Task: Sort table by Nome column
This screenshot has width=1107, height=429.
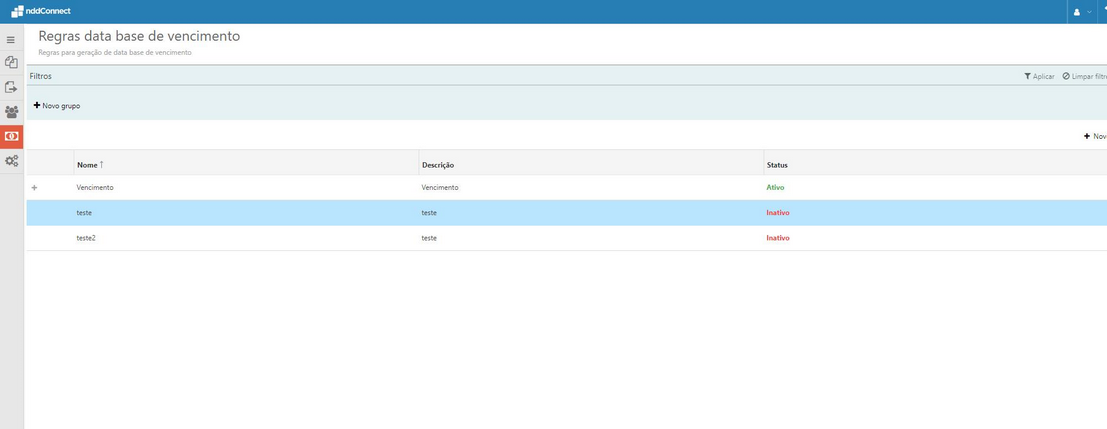Action: (x=90, y=164)
